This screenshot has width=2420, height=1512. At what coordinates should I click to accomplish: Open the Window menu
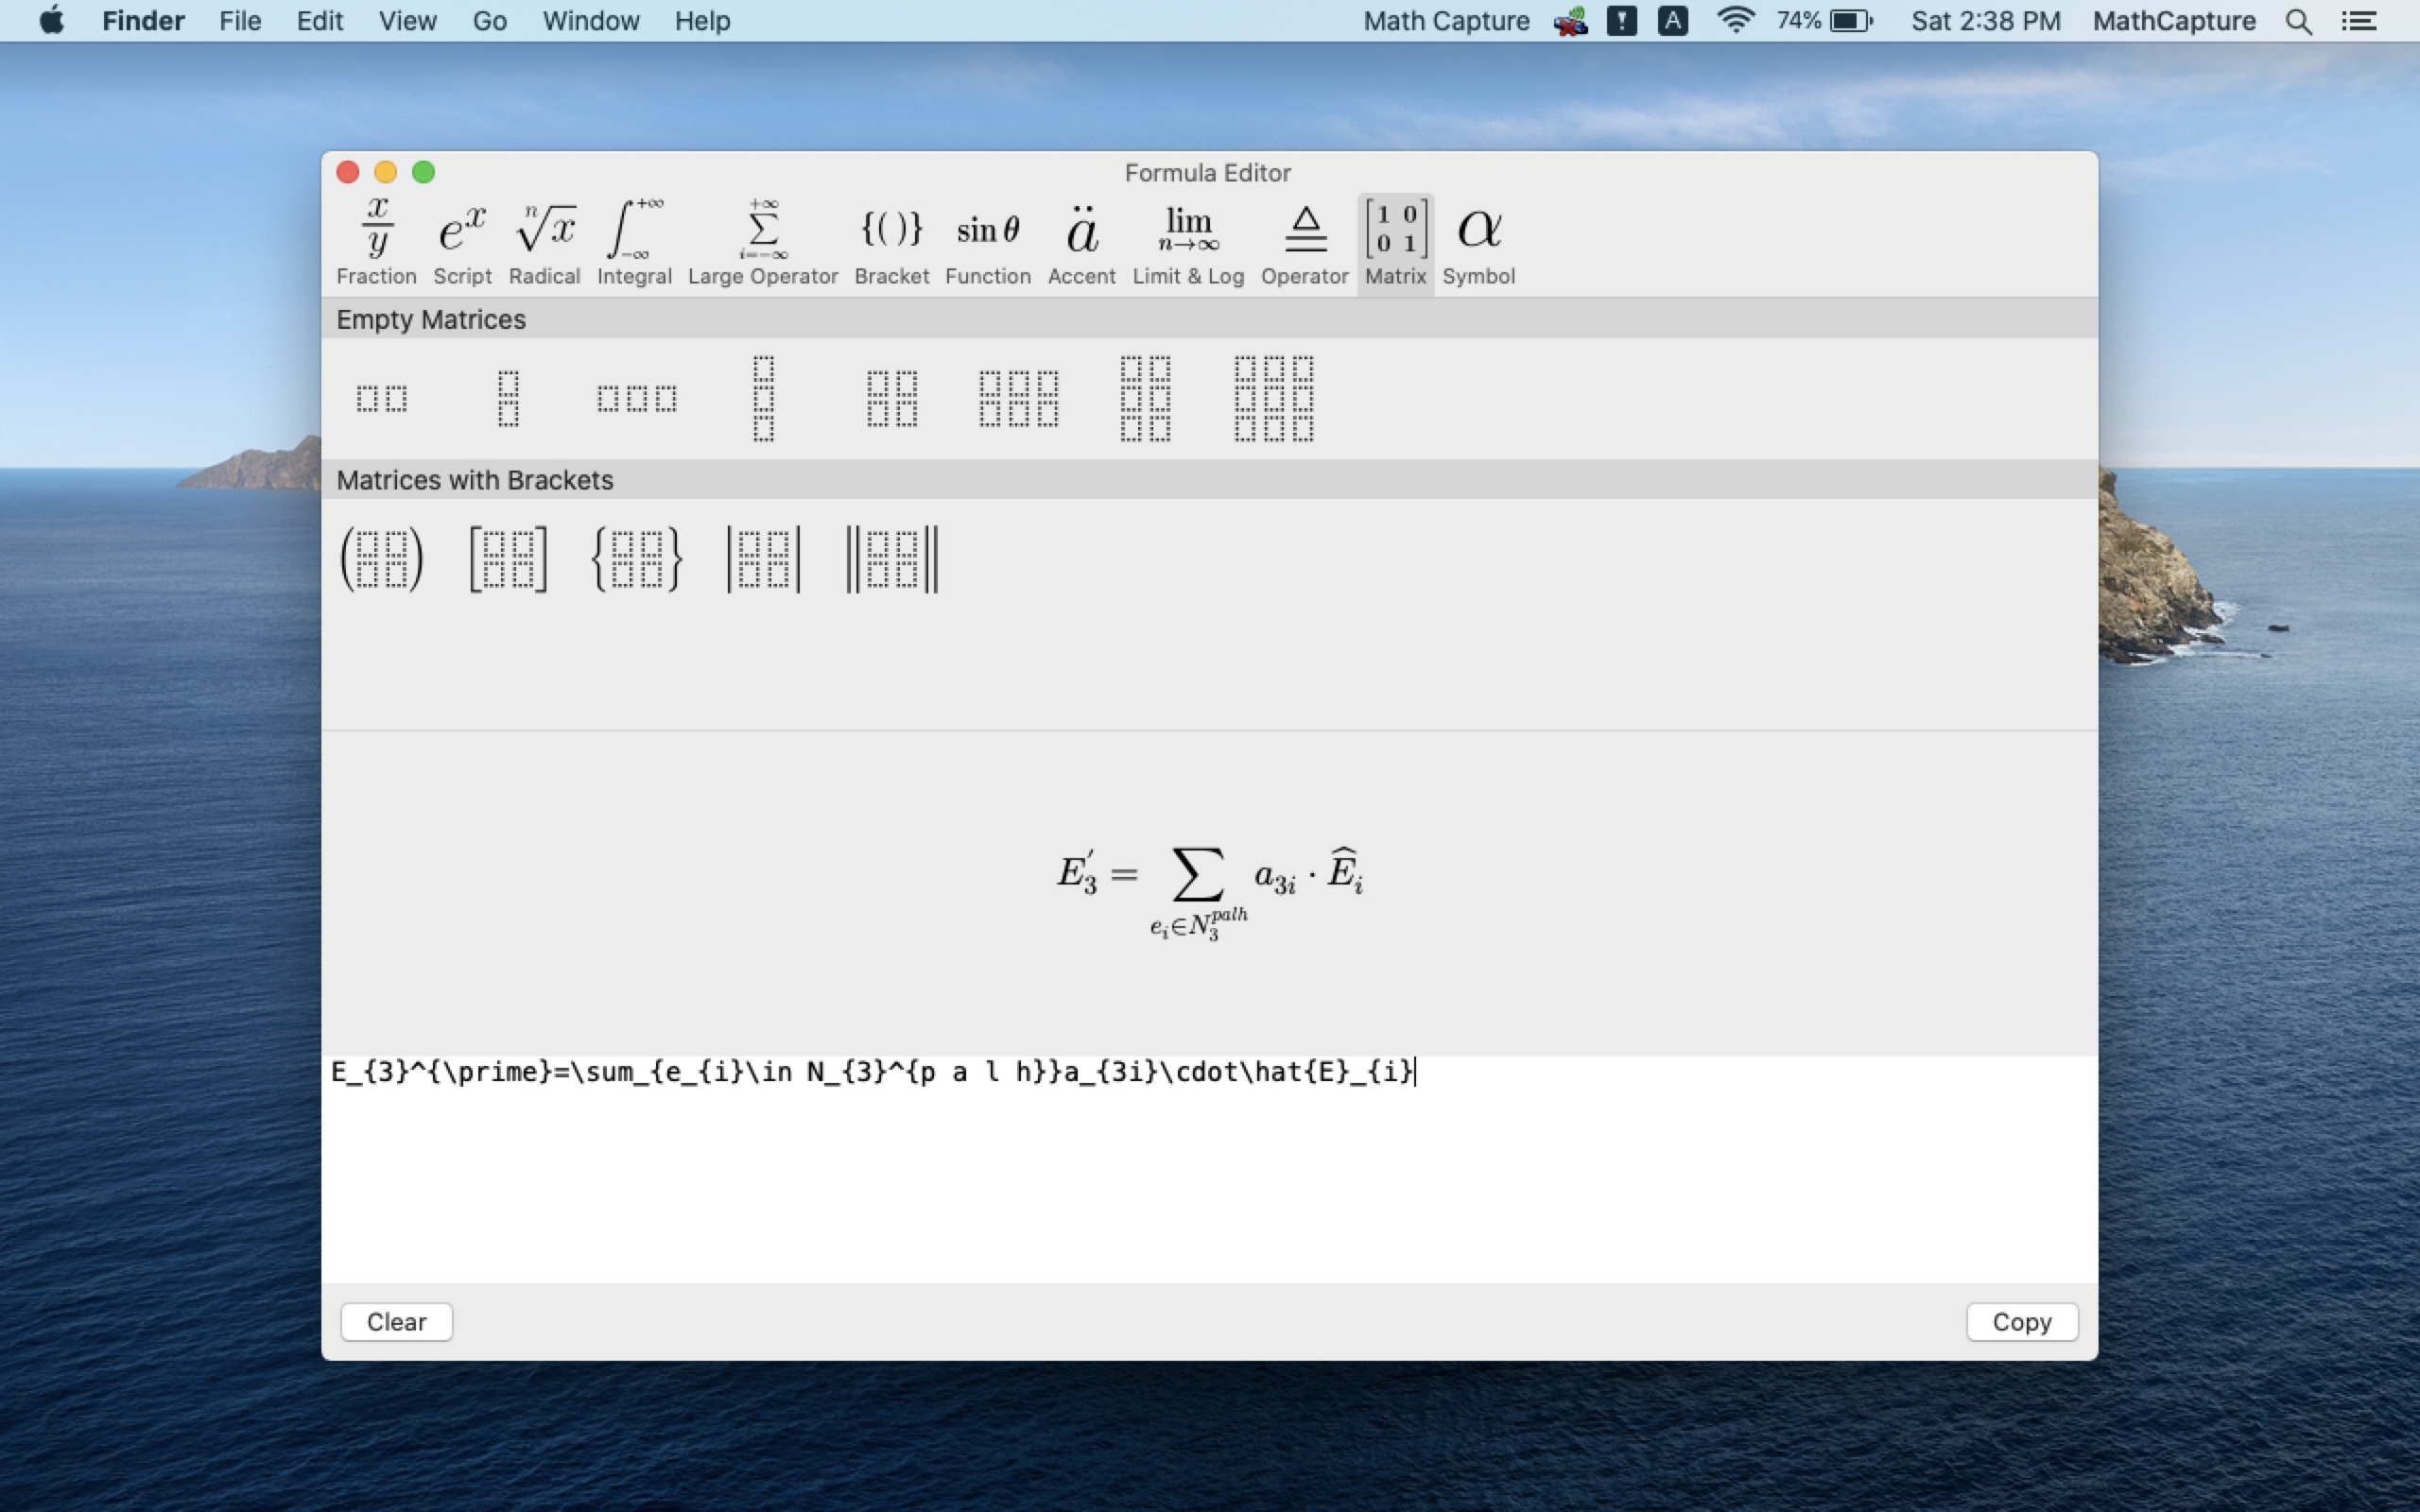pos(590,21)
